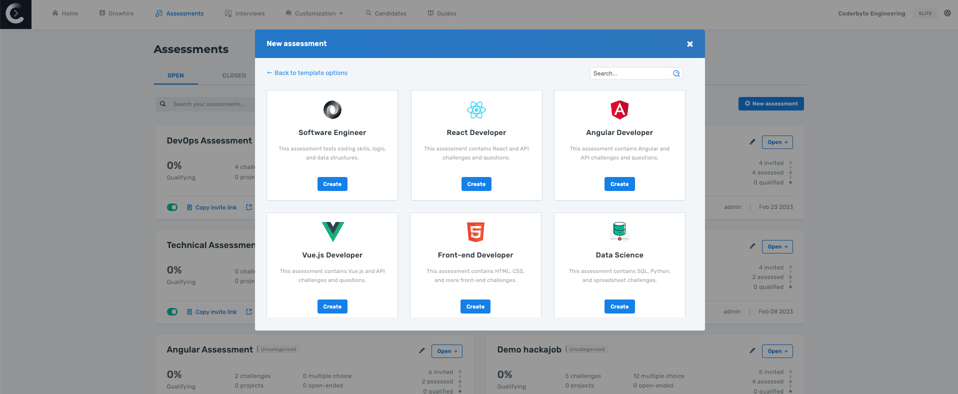958x394 pixels.
Task: Create the Vue.js Developer assessment
Action: point(332,306)
